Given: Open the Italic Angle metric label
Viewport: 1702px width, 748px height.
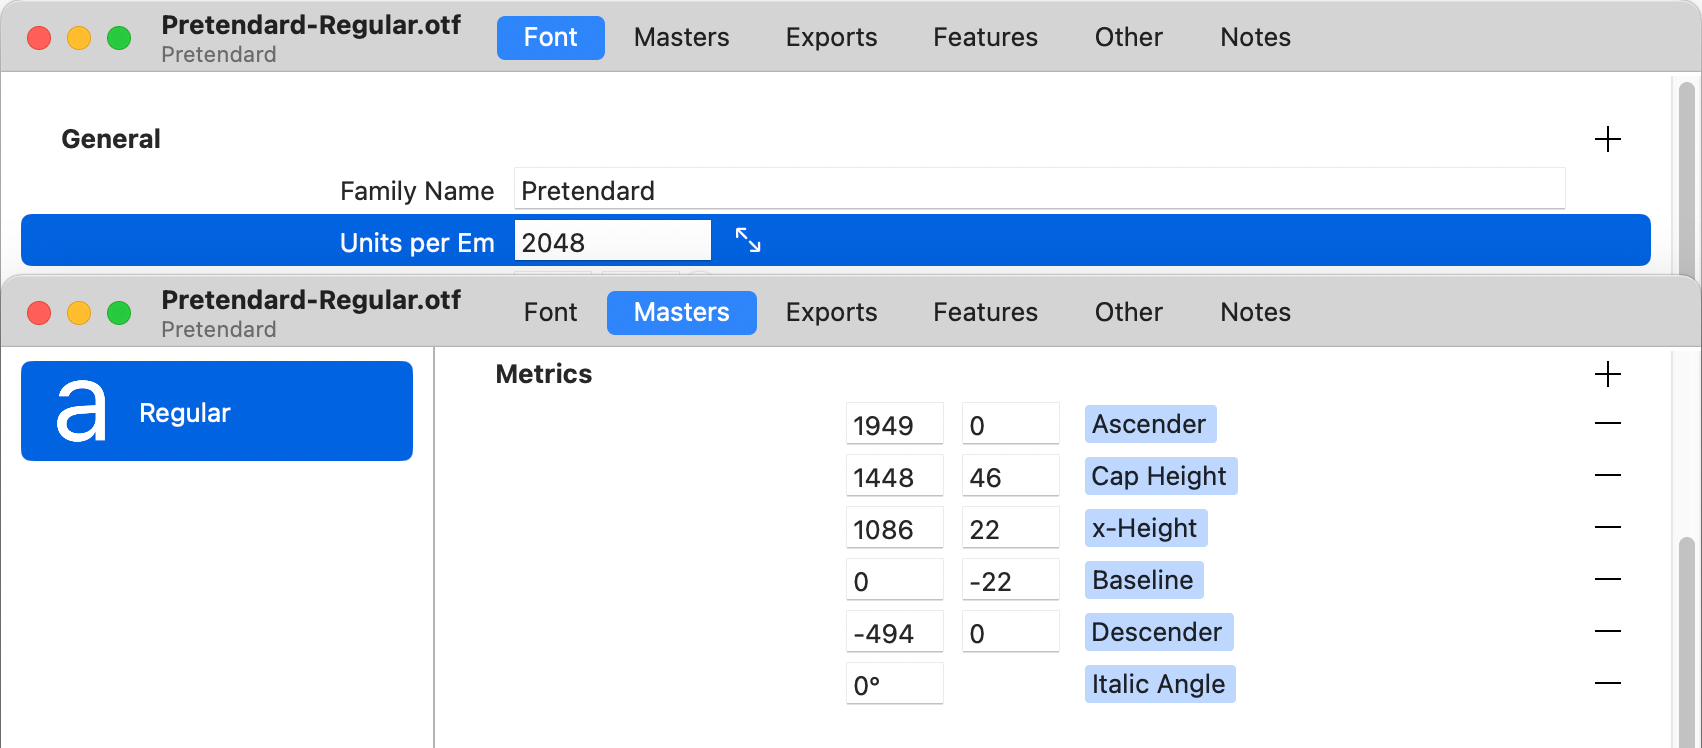Looking at the screenshot, I should pyautogui.click(x=1160, y=684).
